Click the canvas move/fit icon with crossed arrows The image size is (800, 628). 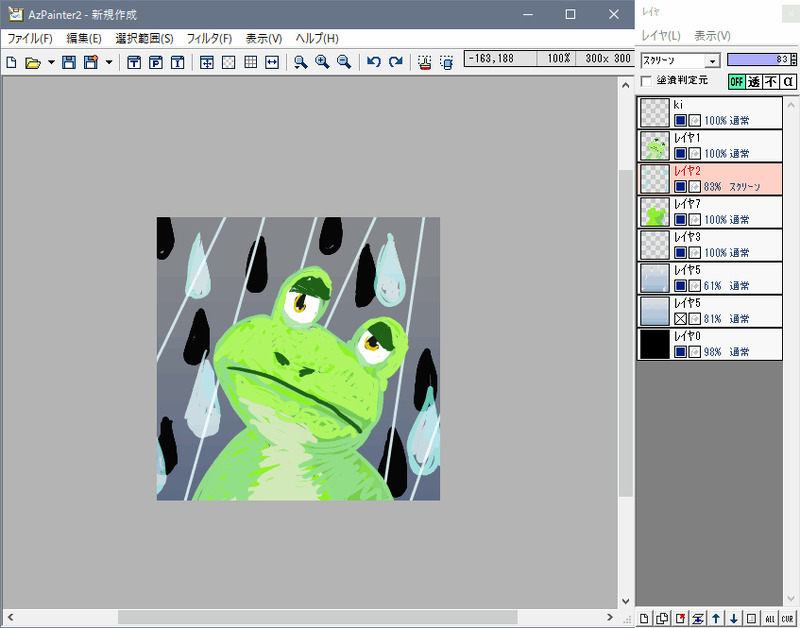pos(207,62)
